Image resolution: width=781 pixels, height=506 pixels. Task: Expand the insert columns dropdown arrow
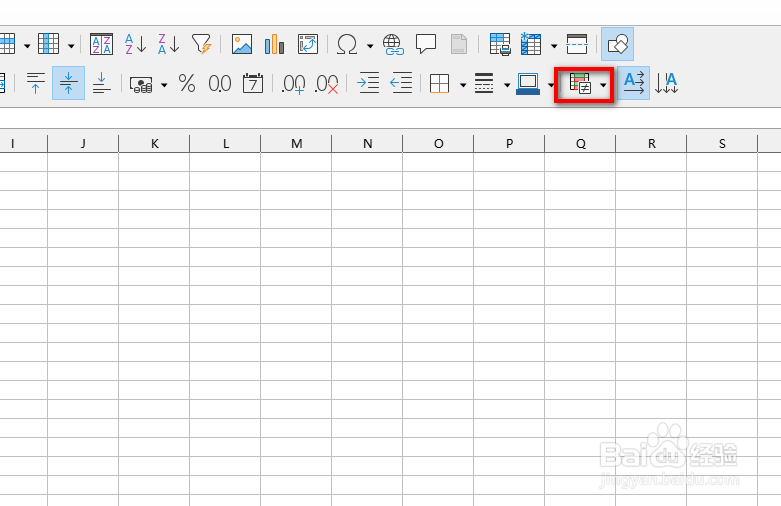pyautogui.click(x=71, y=46)
